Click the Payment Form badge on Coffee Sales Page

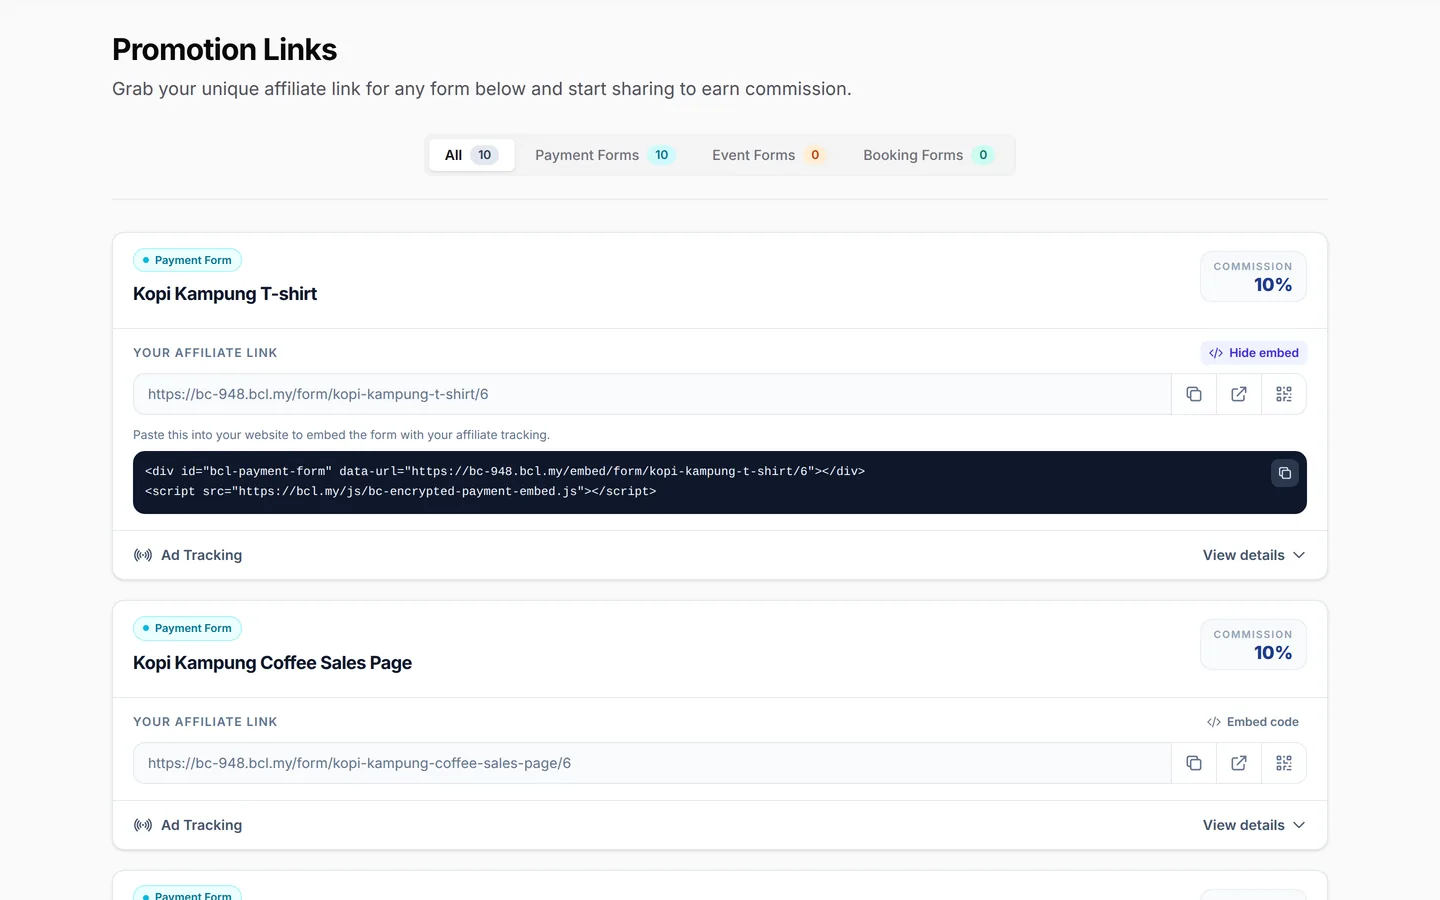tap(187, 628)
